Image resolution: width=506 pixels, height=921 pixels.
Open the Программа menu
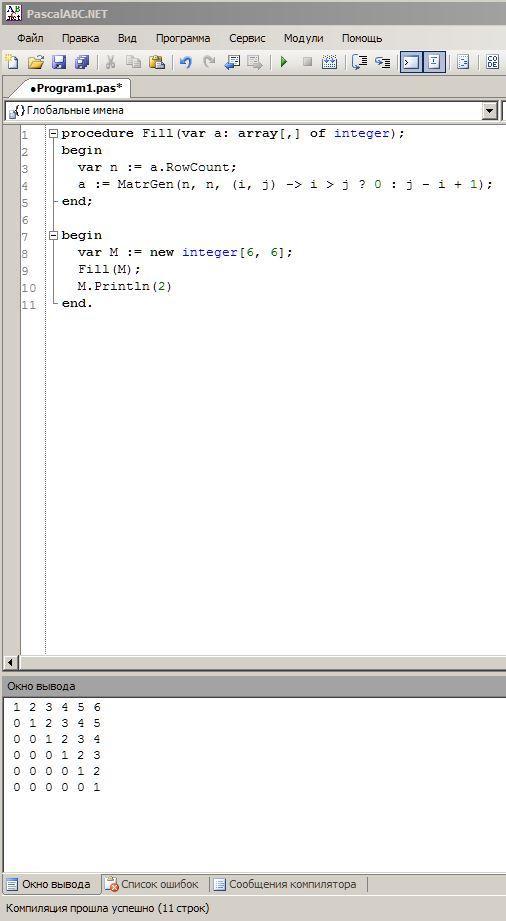pos(183,38)
